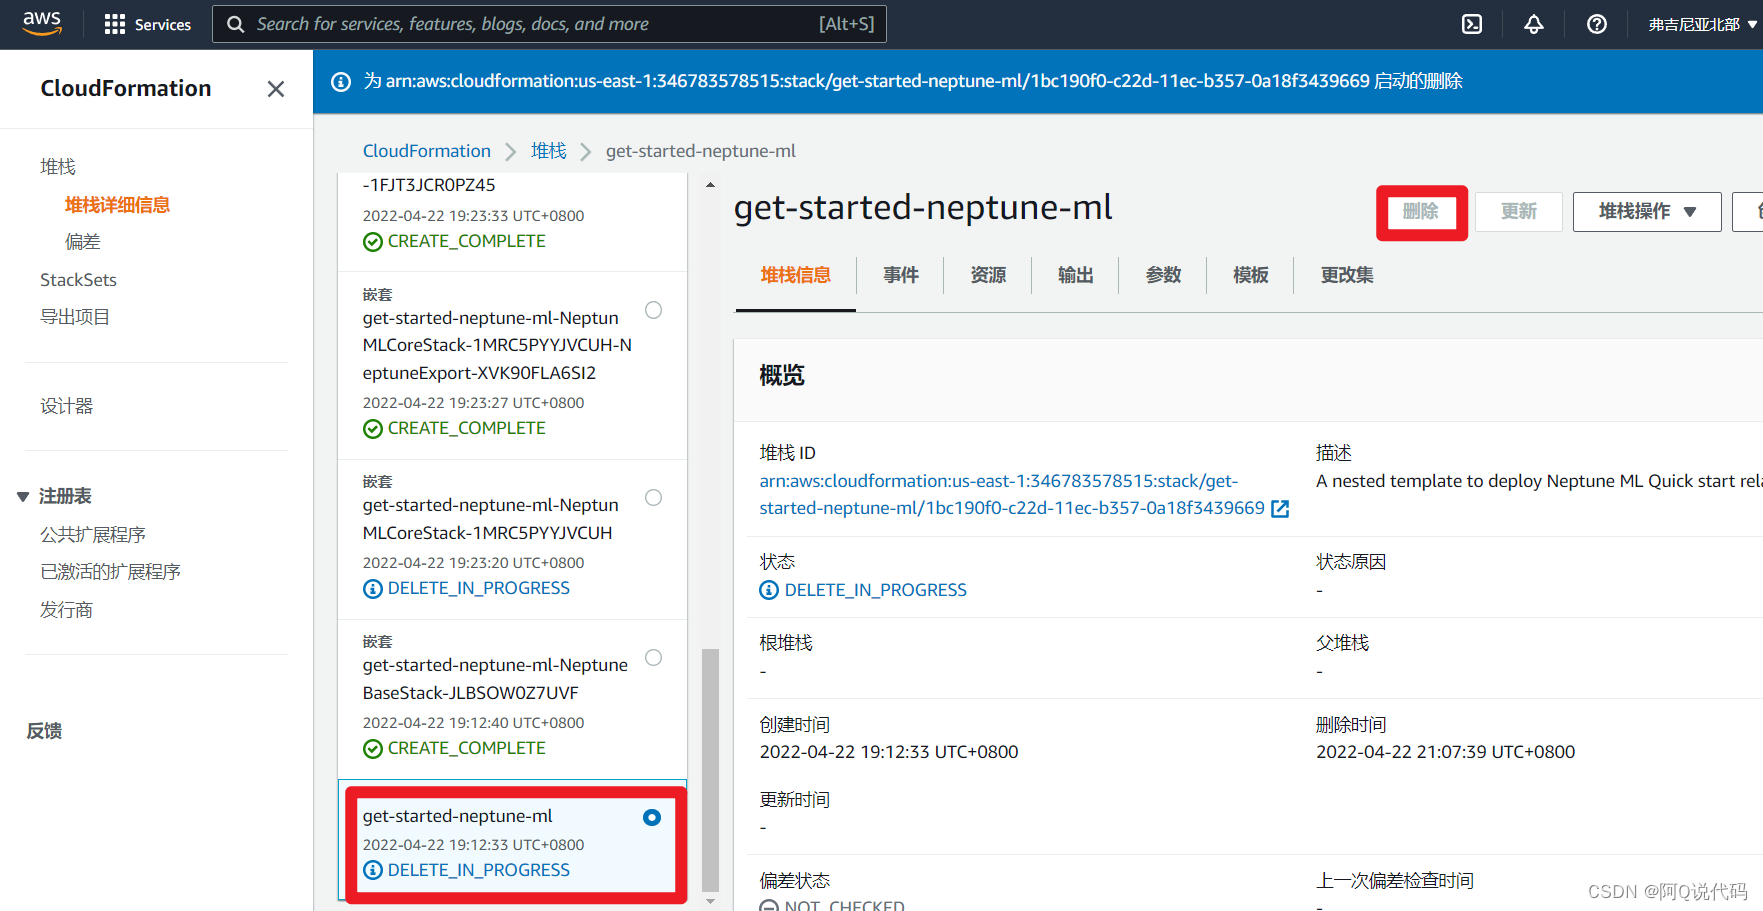Open the help question-mark icon
1763x911 pixels.
tap(1597, 24)
